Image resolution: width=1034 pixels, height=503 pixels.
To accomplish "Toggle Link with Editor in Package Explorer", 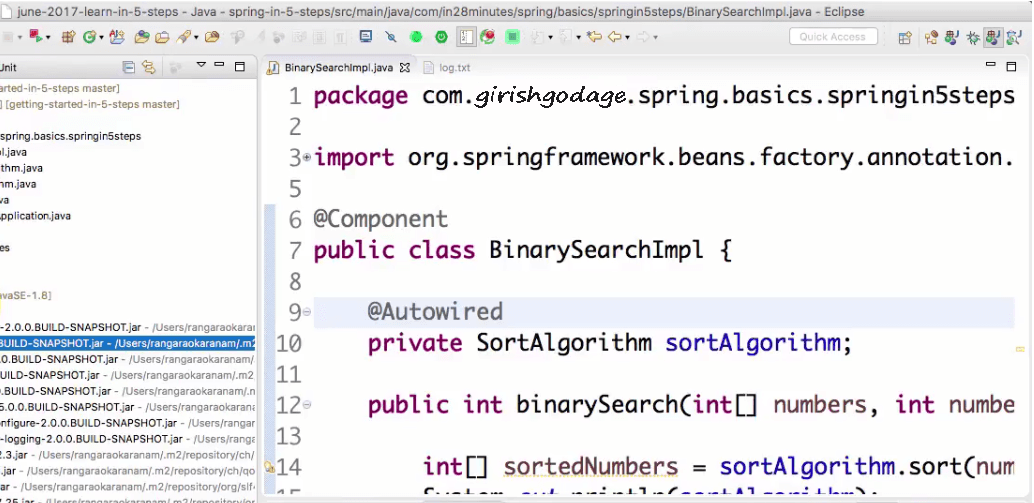I will click(149, 67).
